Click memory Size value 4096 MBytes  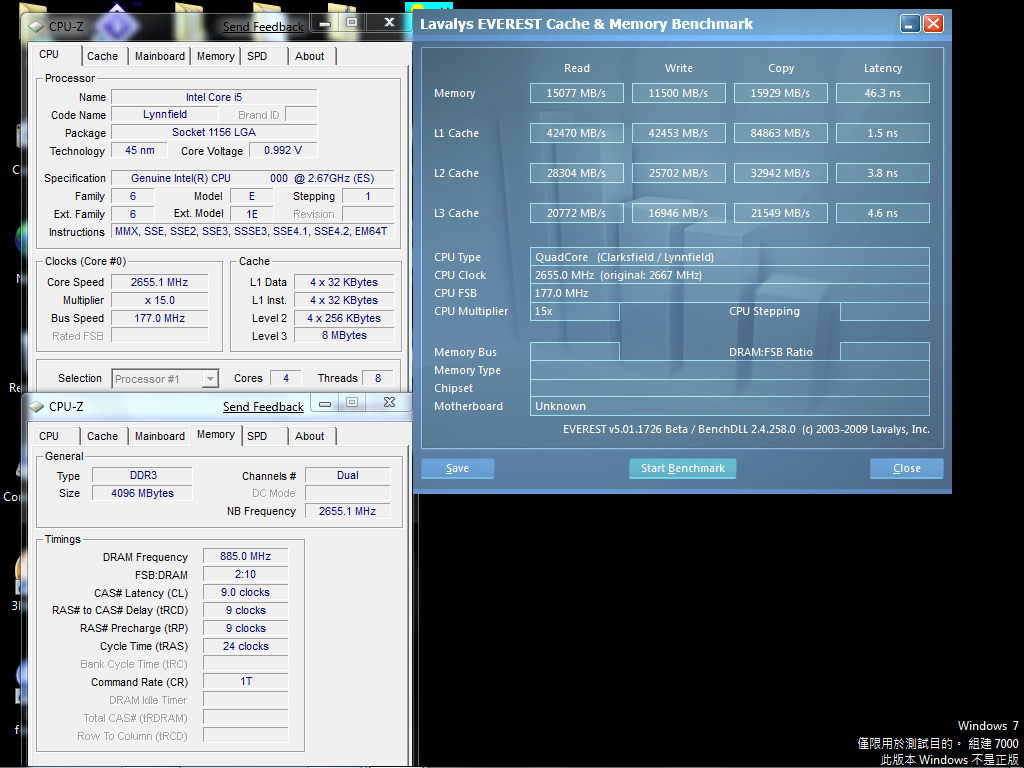click(142, 493)
